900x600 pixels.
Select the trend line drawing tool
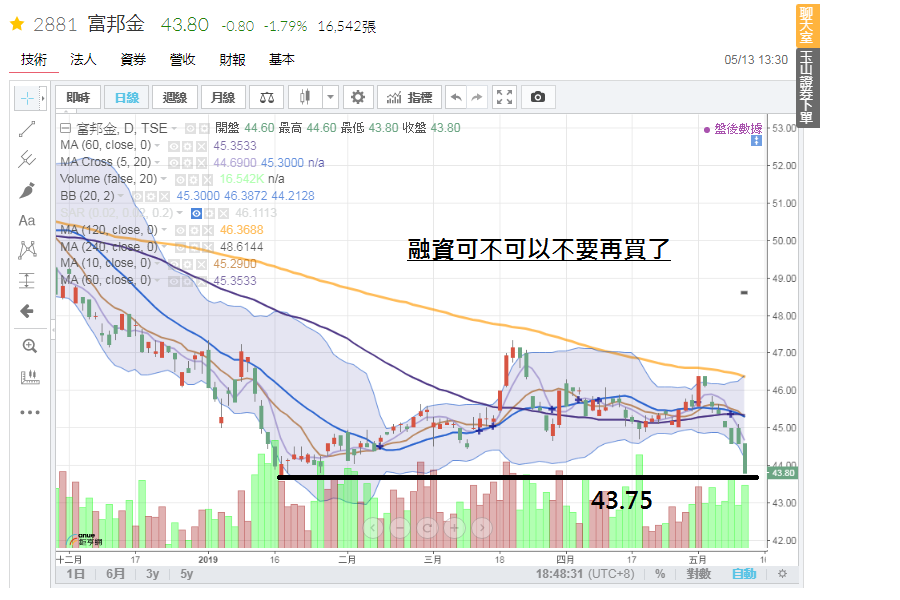[27, 129]
